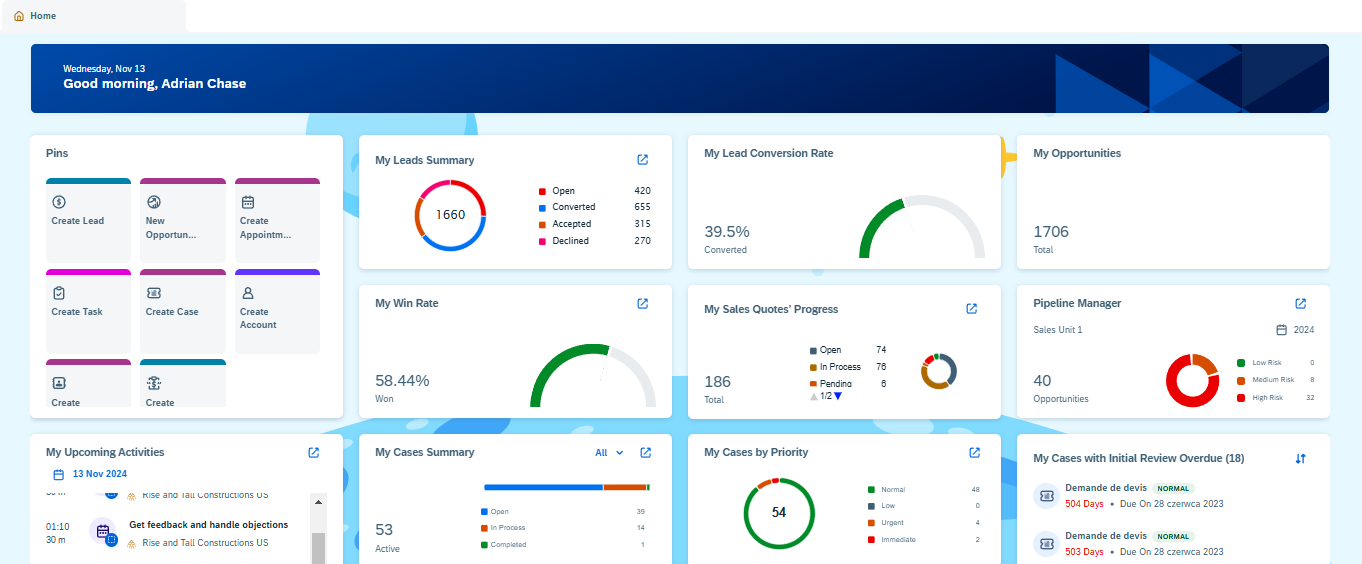1362x564 pixels.
Task: Click the My Win Rate gauge chart
Action: [593, 376]
